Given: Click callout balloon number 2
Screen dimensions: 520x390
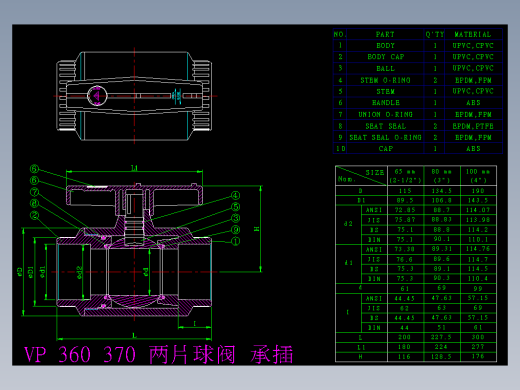Looking at the screenshot, I should coord(34,215).
